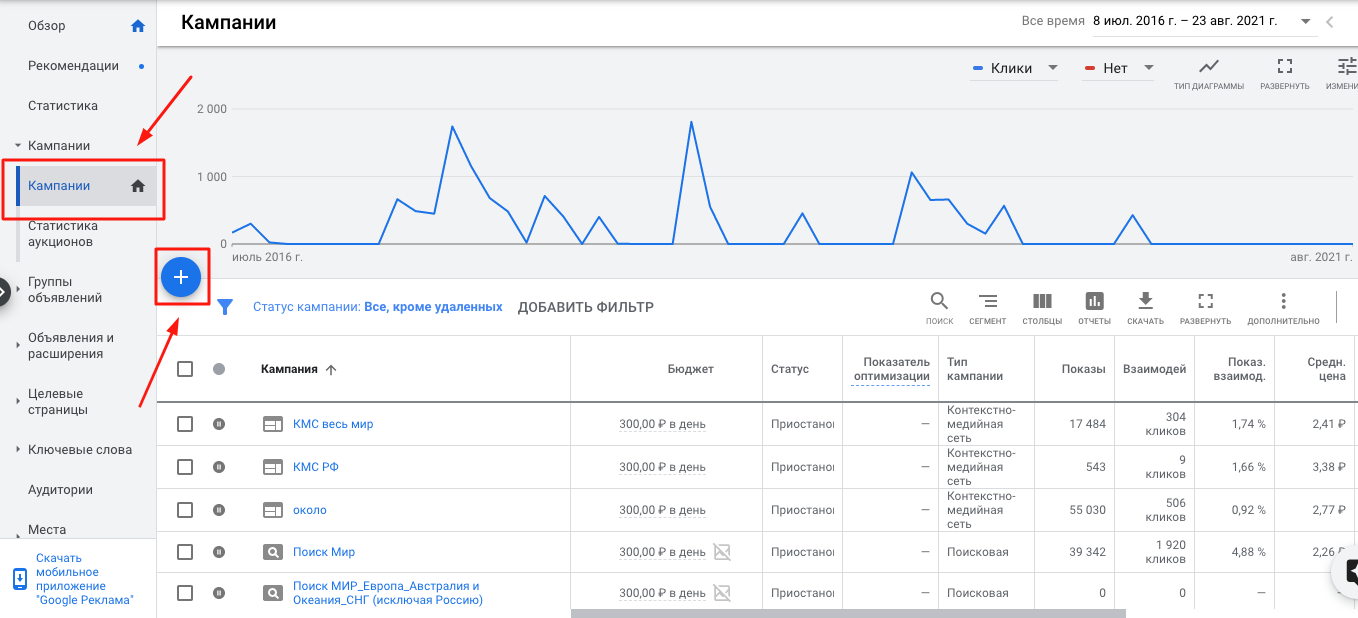Click Скачать мобильное приложение link

click(x=85, y=579)
